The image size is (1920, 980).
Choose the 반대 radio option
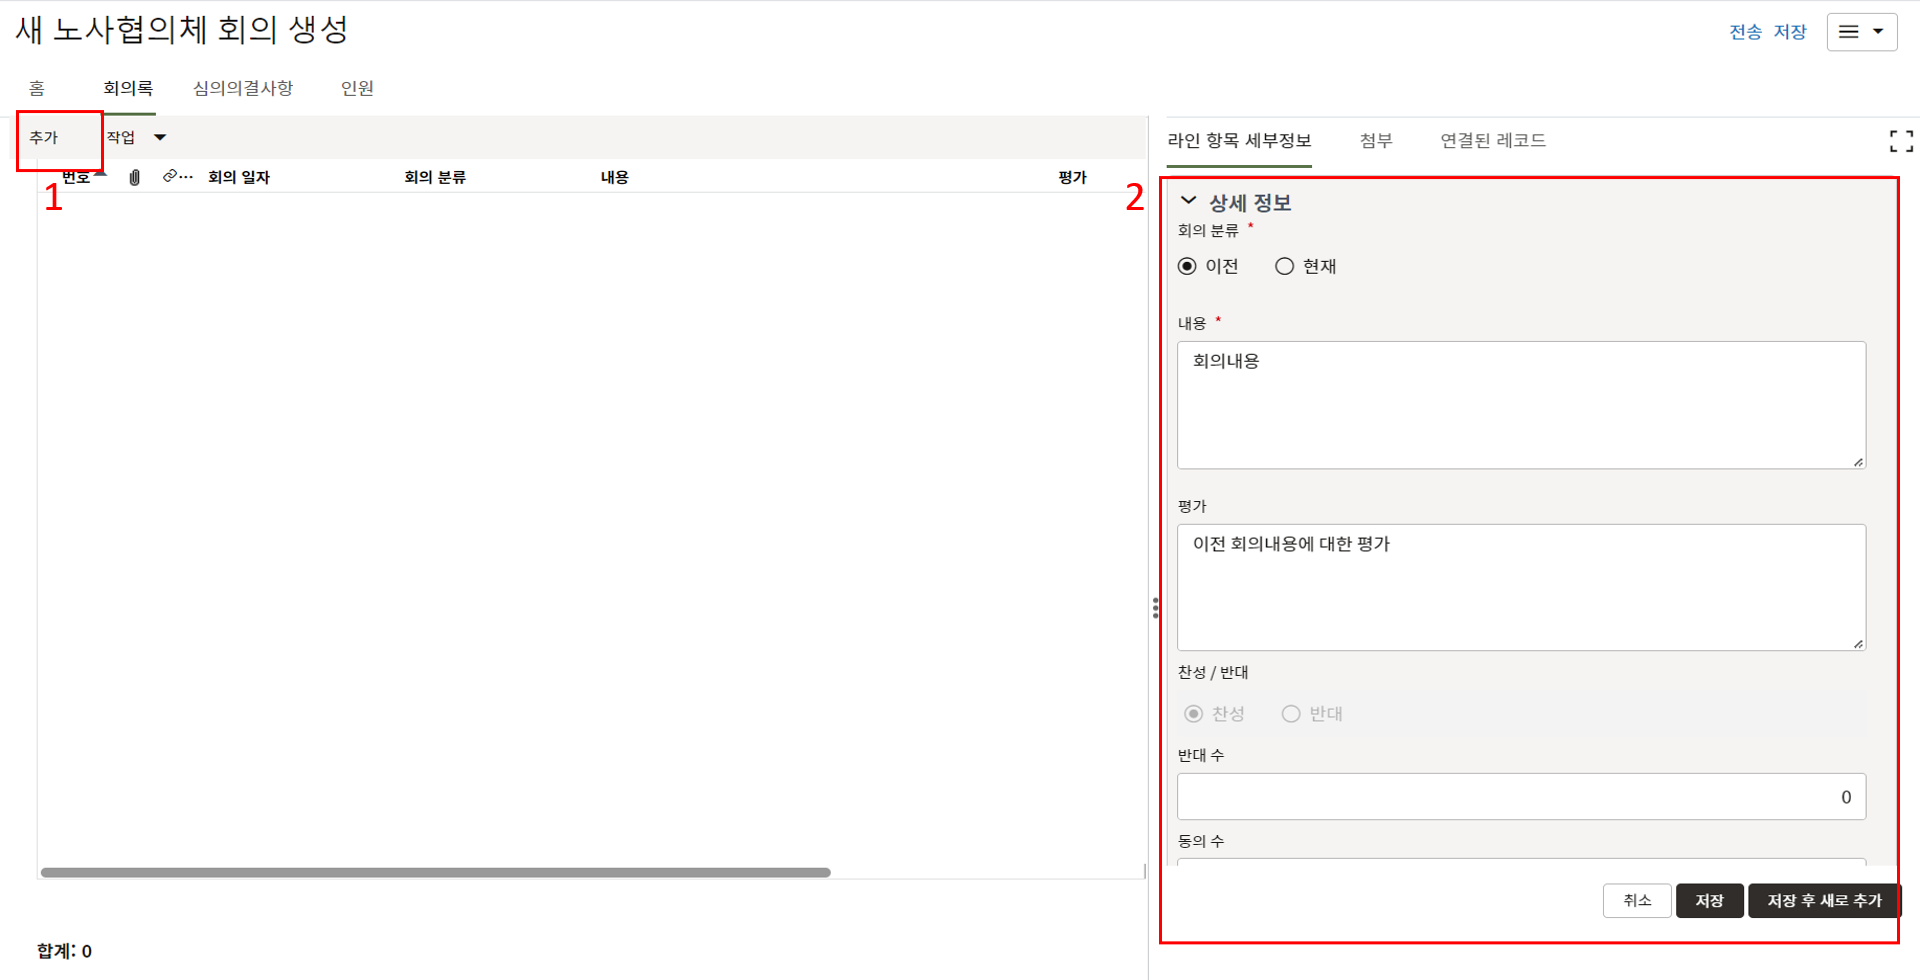click(x=1291, y=714)
